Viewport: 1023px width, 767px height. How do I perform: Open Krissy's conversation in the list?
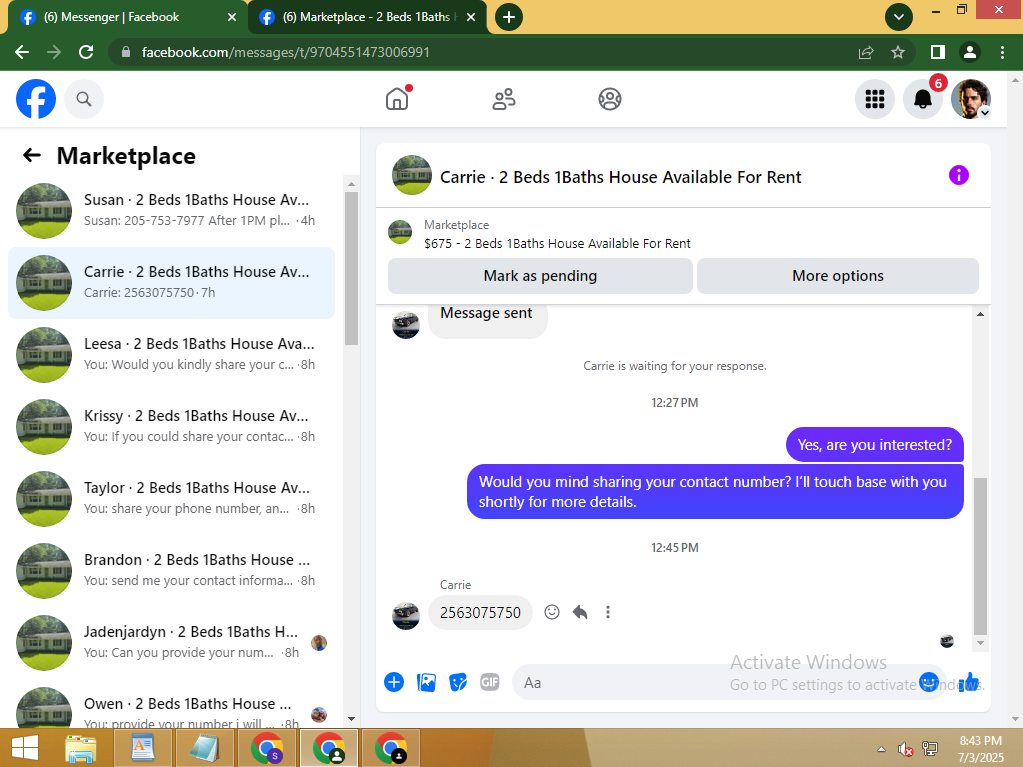(171, 427)
